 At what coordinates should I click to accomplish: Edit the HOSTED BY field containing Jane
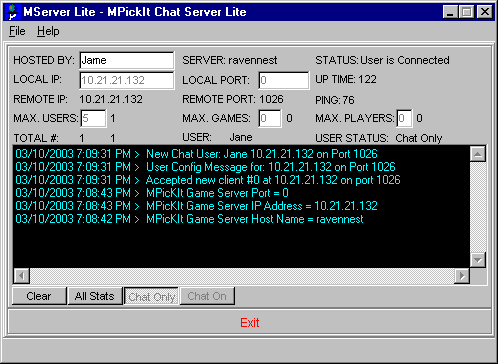pyautogui.click(x=127, y=60)
